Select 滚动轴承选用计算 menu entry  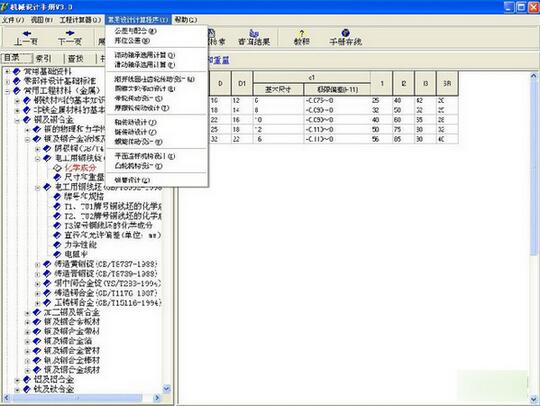point(145,55)
